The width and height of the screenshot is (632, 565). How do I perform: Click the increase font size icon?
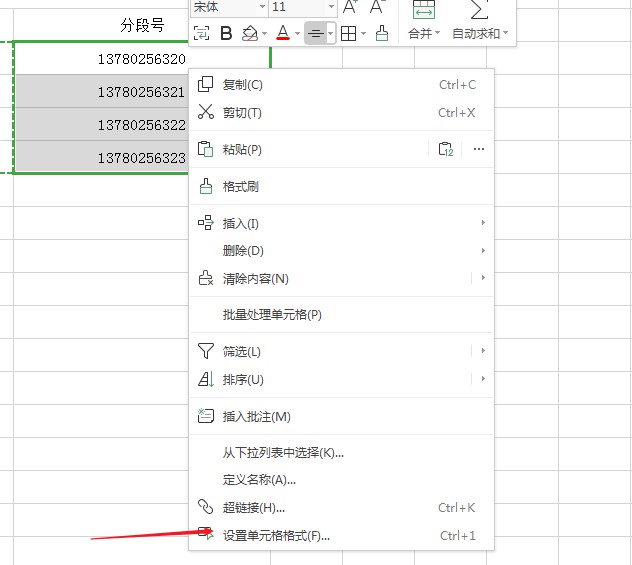point(350,7)
